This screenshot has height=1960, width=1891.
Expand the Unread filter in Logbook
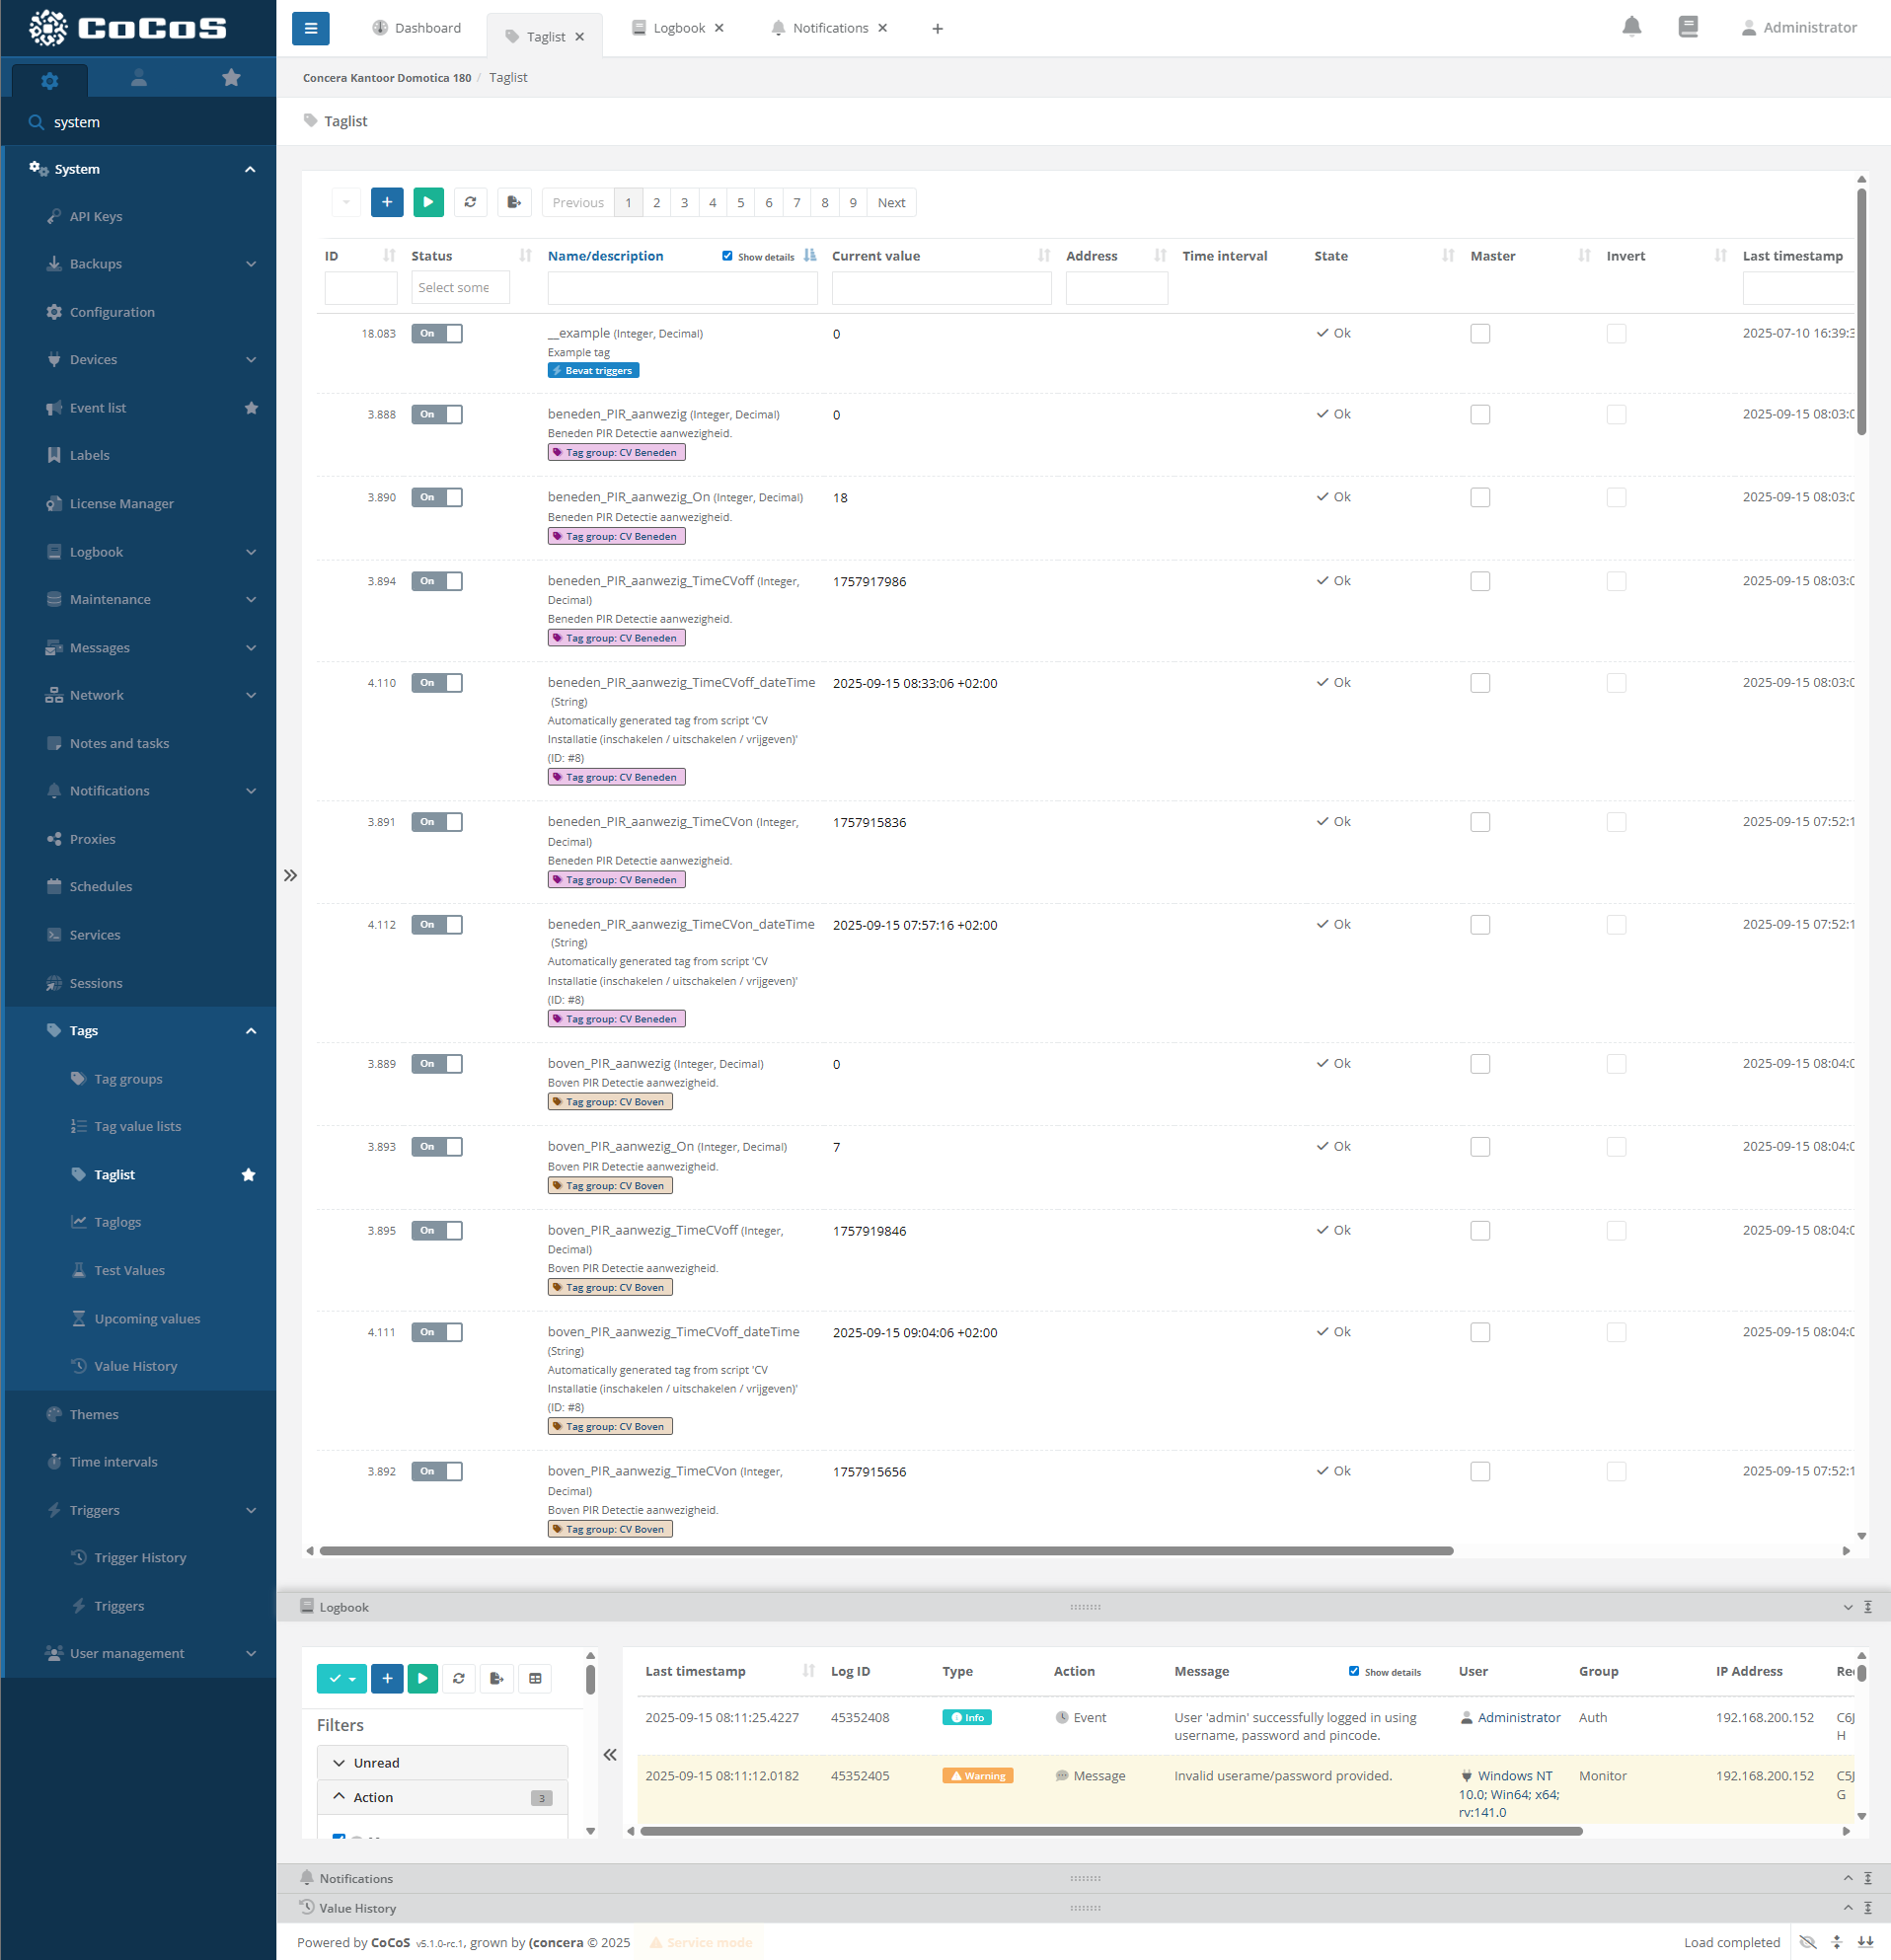tap(442, 1763)
